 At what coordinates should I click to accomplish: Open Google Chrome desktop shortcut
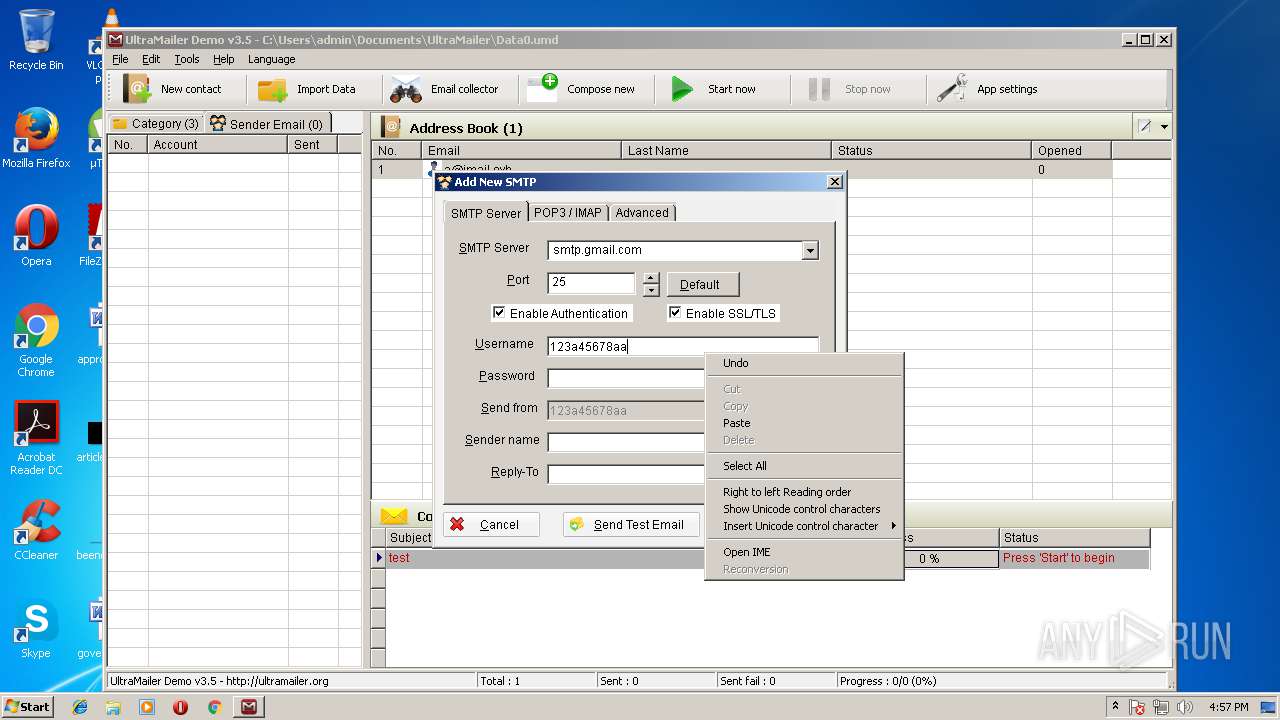(x=36, y=340)
